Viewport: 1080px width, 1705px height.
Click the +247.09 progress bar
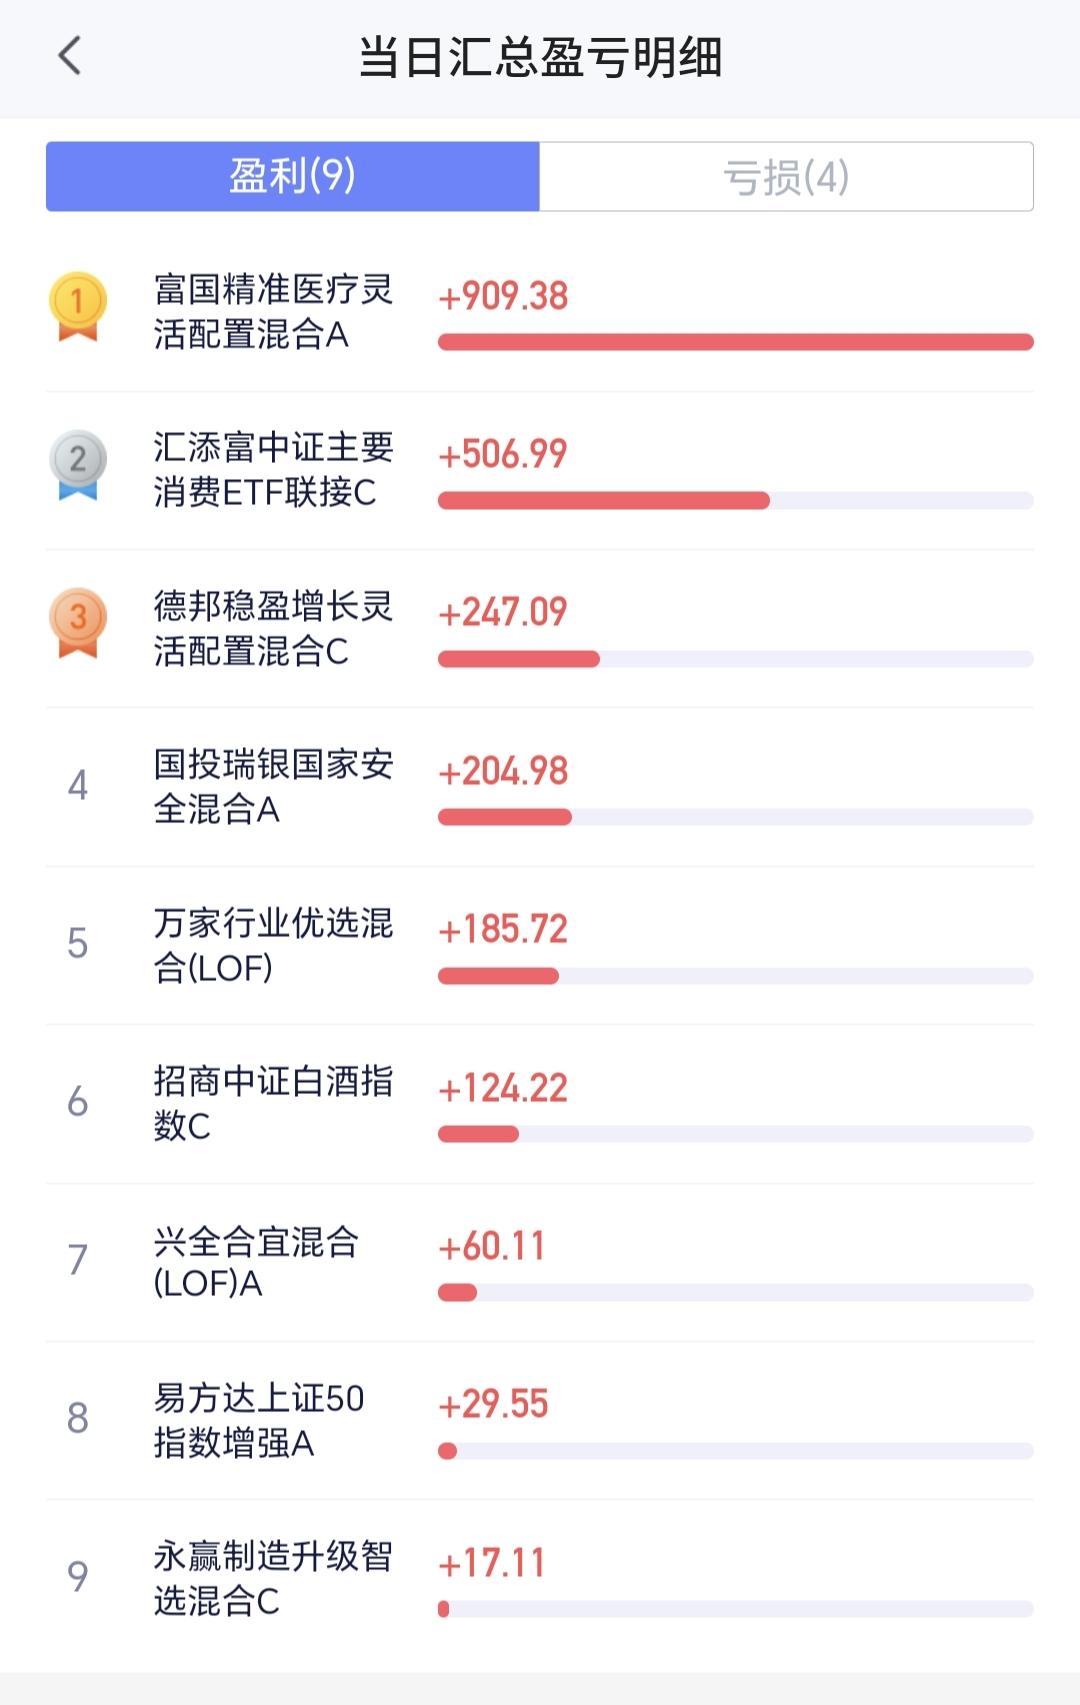(736, 659)
